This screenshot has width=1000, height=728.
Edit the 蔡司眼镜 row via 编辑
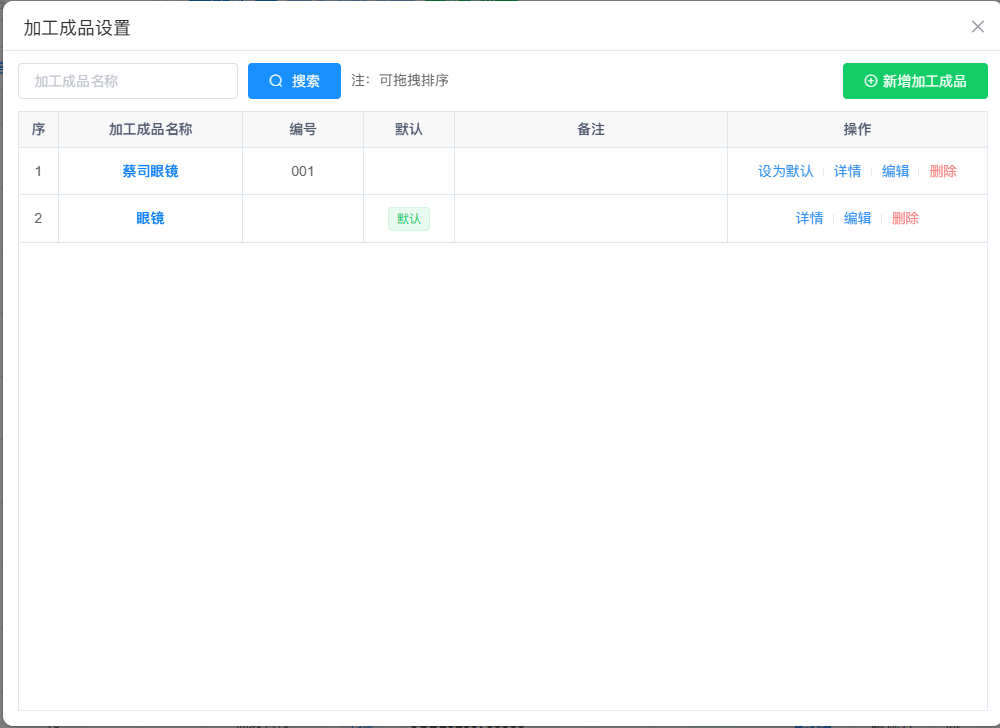(x=895, y=171)
